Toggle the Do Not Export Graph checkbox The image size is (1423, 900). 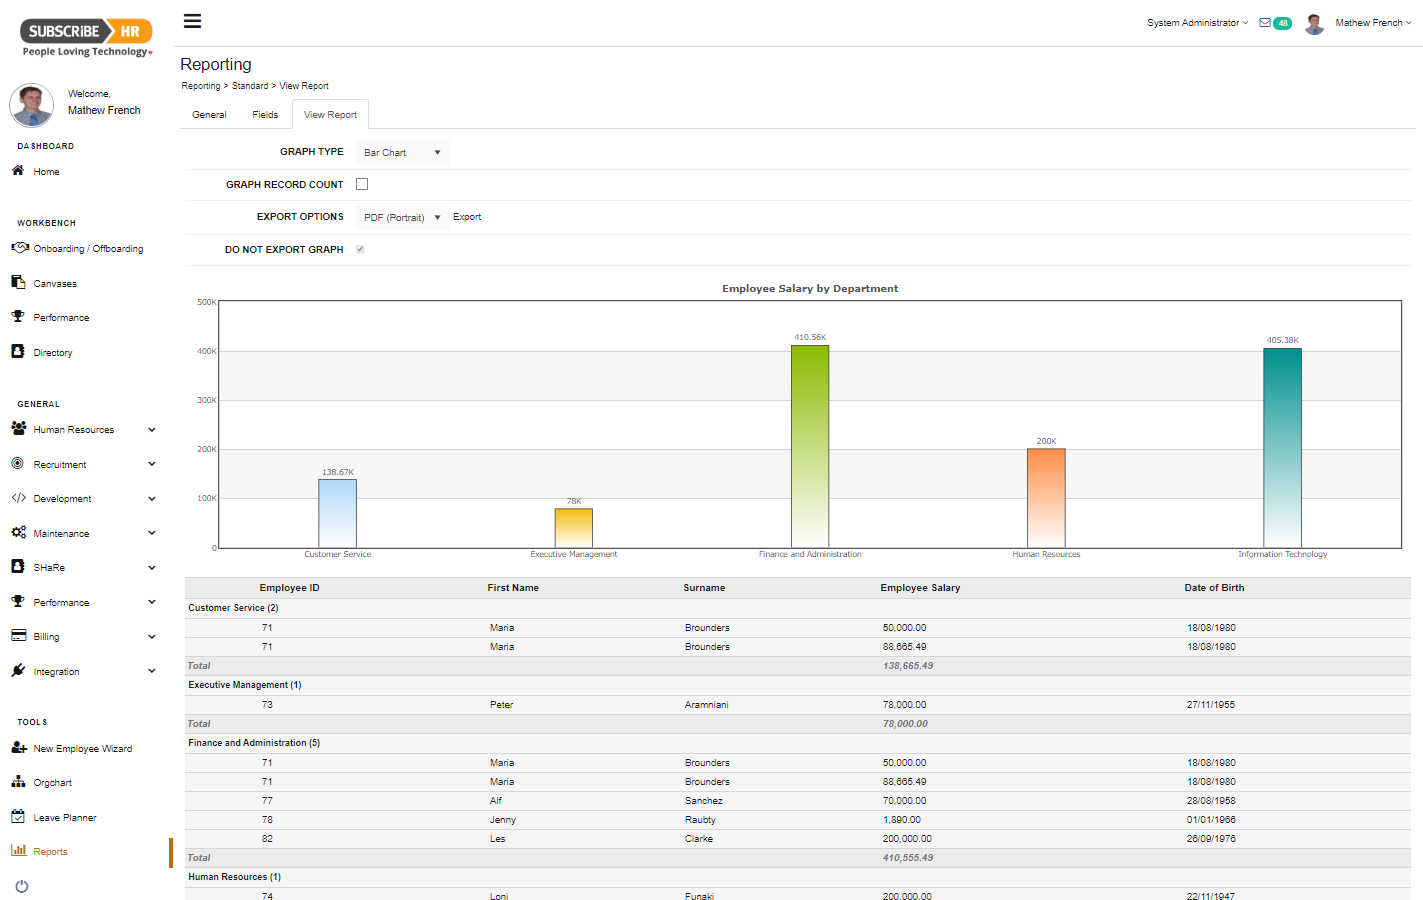coord(360,249)
